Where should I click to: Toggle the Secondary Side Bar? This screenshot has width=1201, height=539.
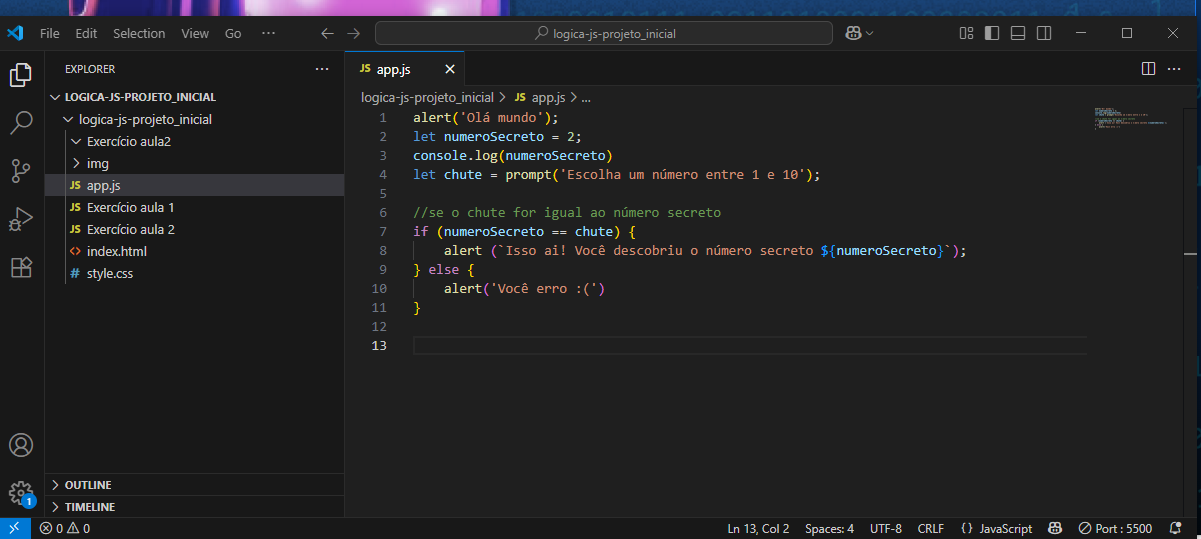pyautogui.click(x=1044, y=33)
